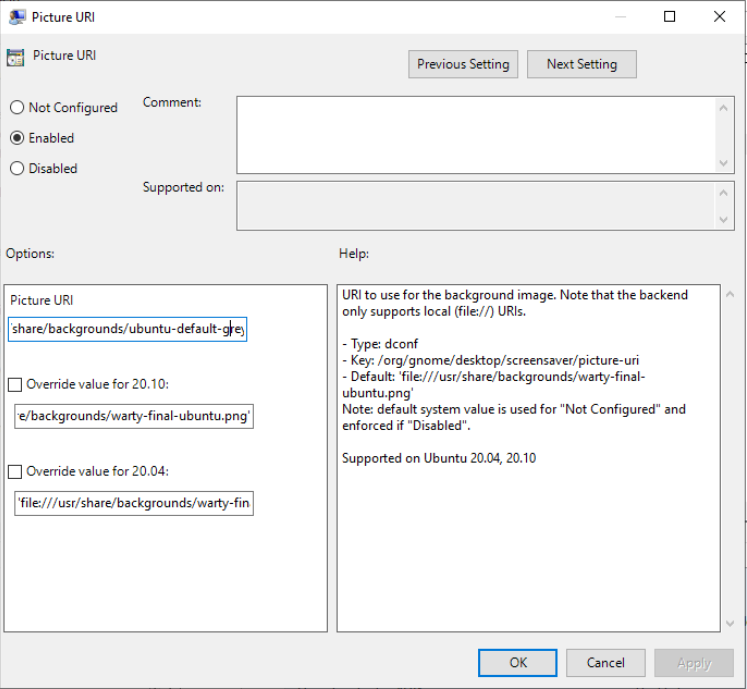Click the Help pane scroll down arrow

[x=729, y=623]
